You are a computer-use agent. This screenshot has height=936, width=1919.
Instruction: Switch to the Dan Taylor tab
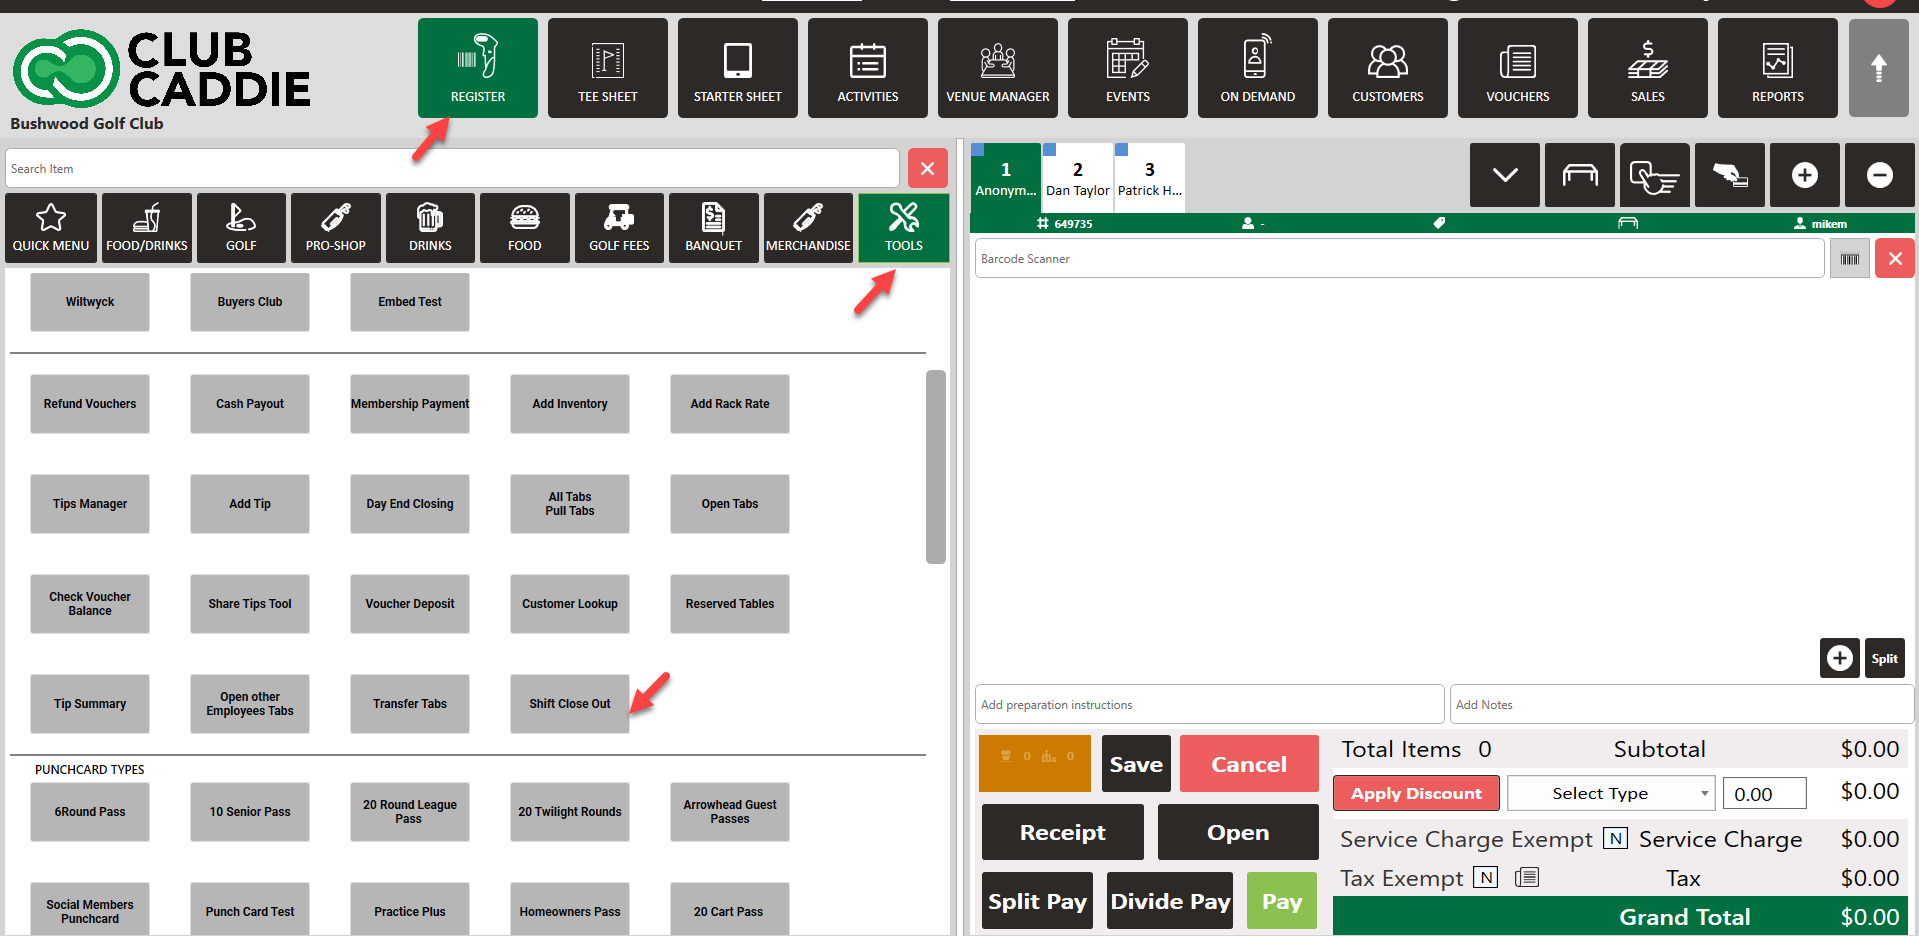1077,178
